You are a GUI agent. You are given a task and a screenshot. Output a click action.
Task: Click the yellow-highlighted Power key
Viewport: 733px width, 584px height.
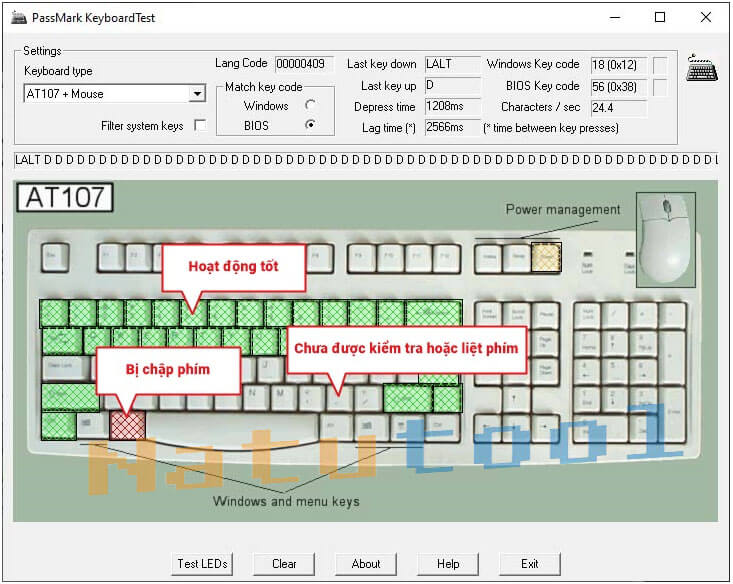tap(546, 257)
